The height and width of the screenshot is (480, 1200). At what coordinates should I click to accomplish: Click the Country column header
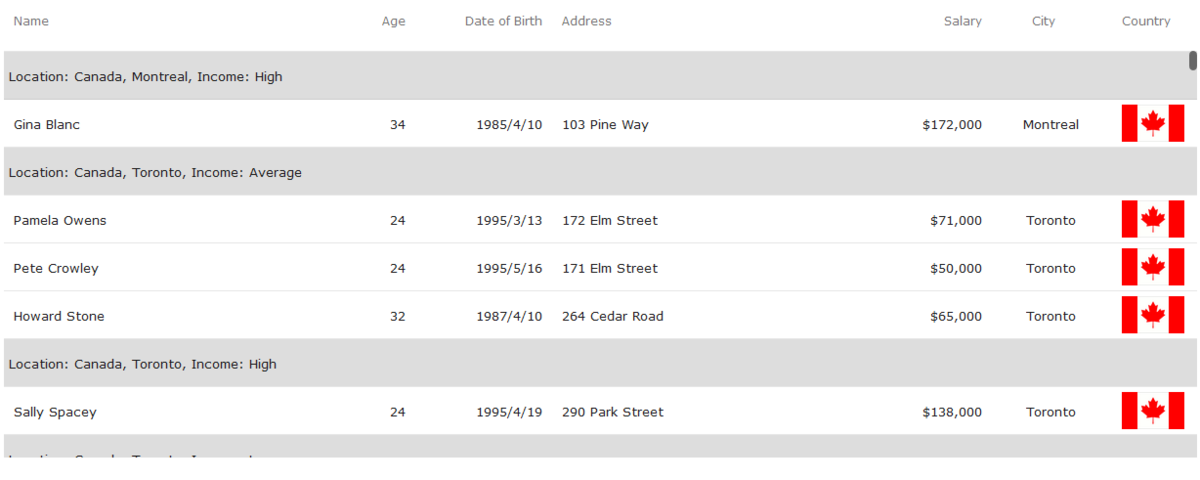click(x=1145, y=21)
